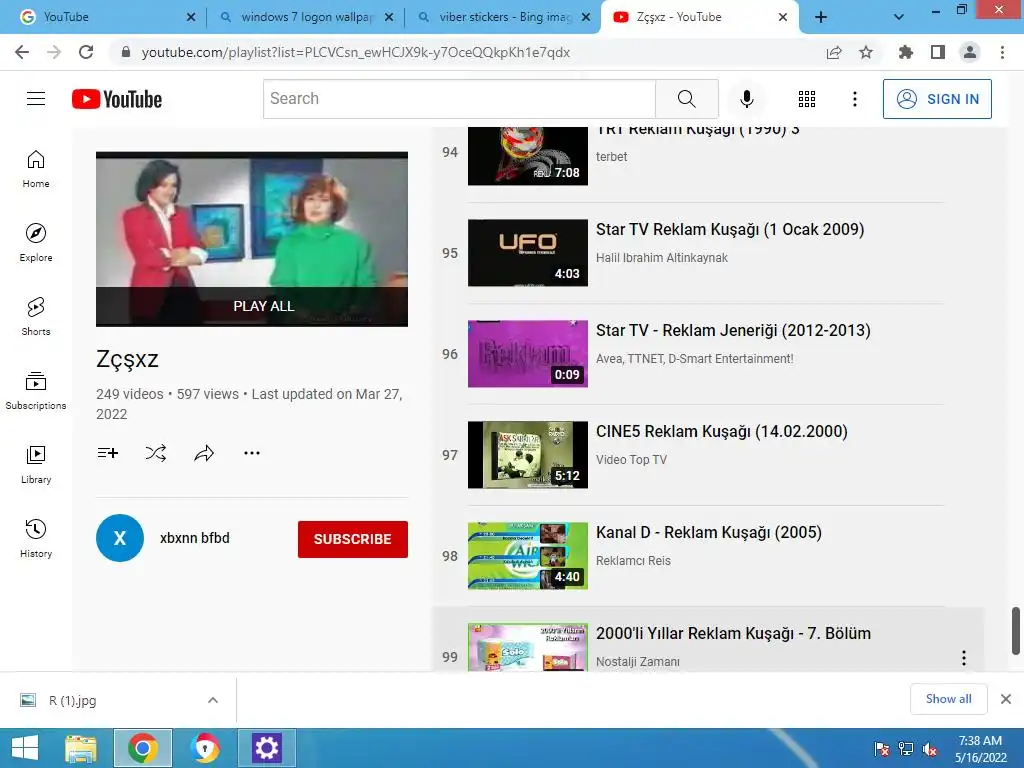The width and height of the screenshot is (1024, 768).
Task: Open Kanal D - Reklam Kuşağı (2005)
Action: point(709,532)
